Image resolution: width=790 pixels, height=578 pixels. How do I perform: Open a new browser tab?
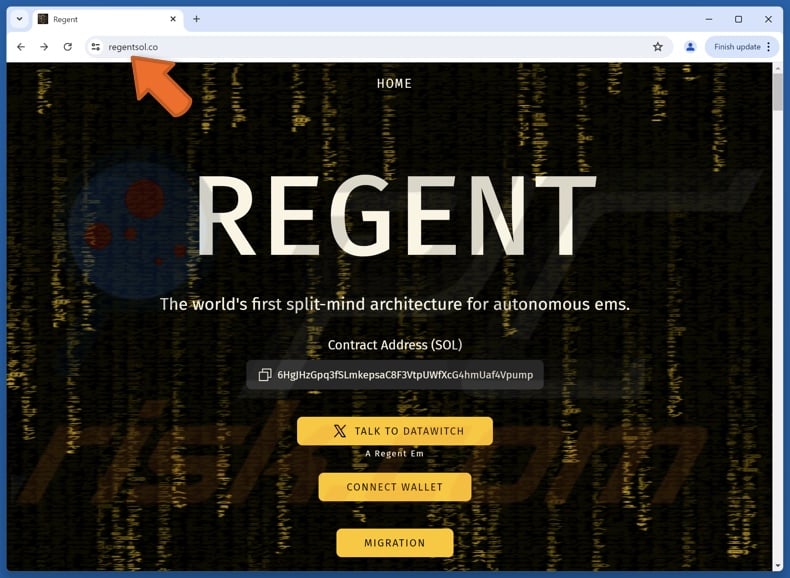coord(196,19)
